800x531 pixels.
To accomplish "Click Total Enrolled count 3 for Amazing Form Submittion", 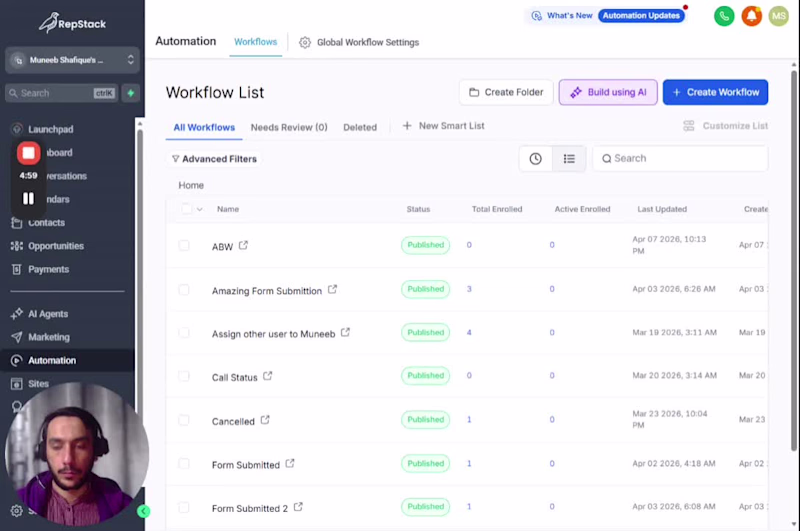I will click(469, 289).
